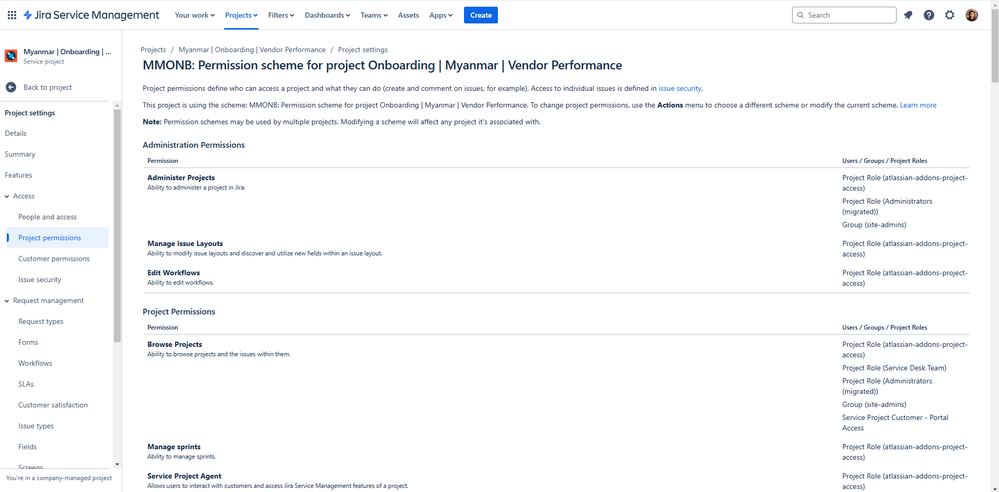The height and width of the screenshot is (492, 999).
Task: Open the Apps dropdown menu
Action: 441,15
